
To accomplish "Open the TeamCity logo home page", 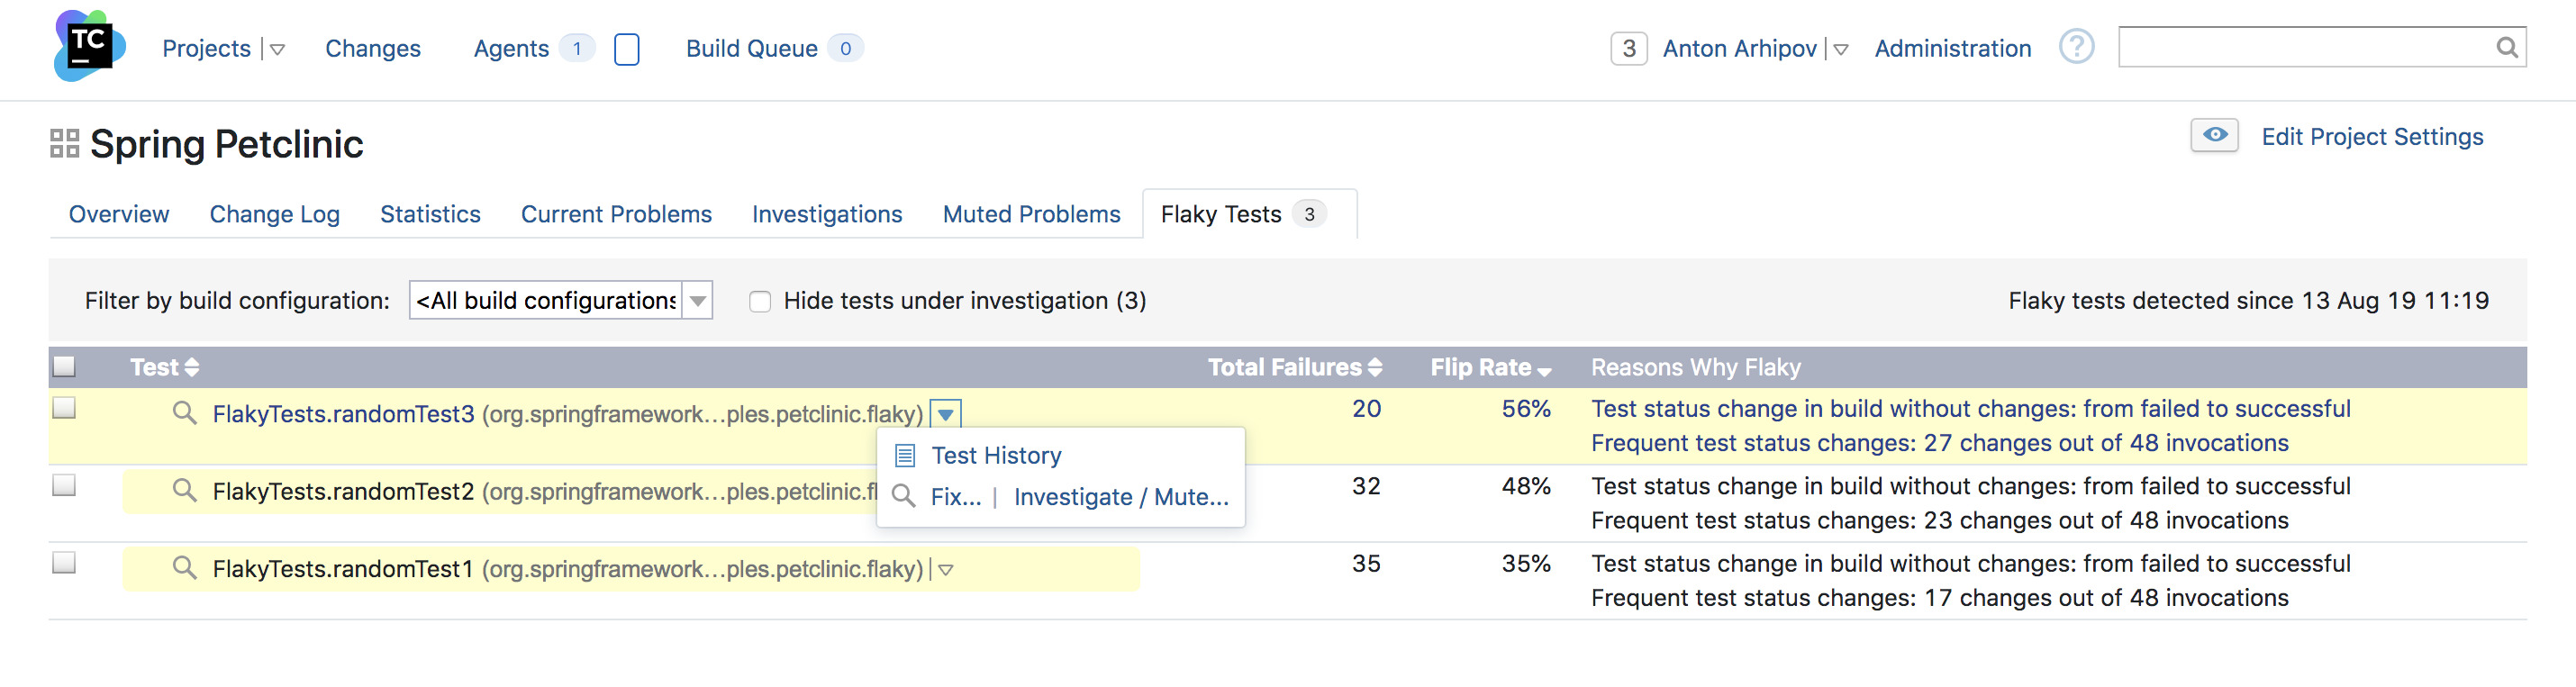I will tap(89, 46).
